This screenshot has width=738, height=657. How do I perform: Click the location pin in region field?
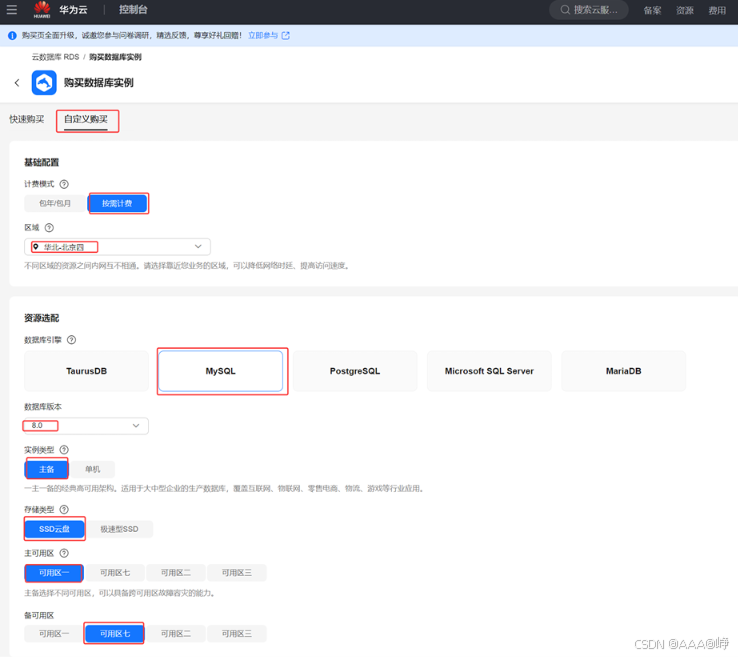coord(36,247)
